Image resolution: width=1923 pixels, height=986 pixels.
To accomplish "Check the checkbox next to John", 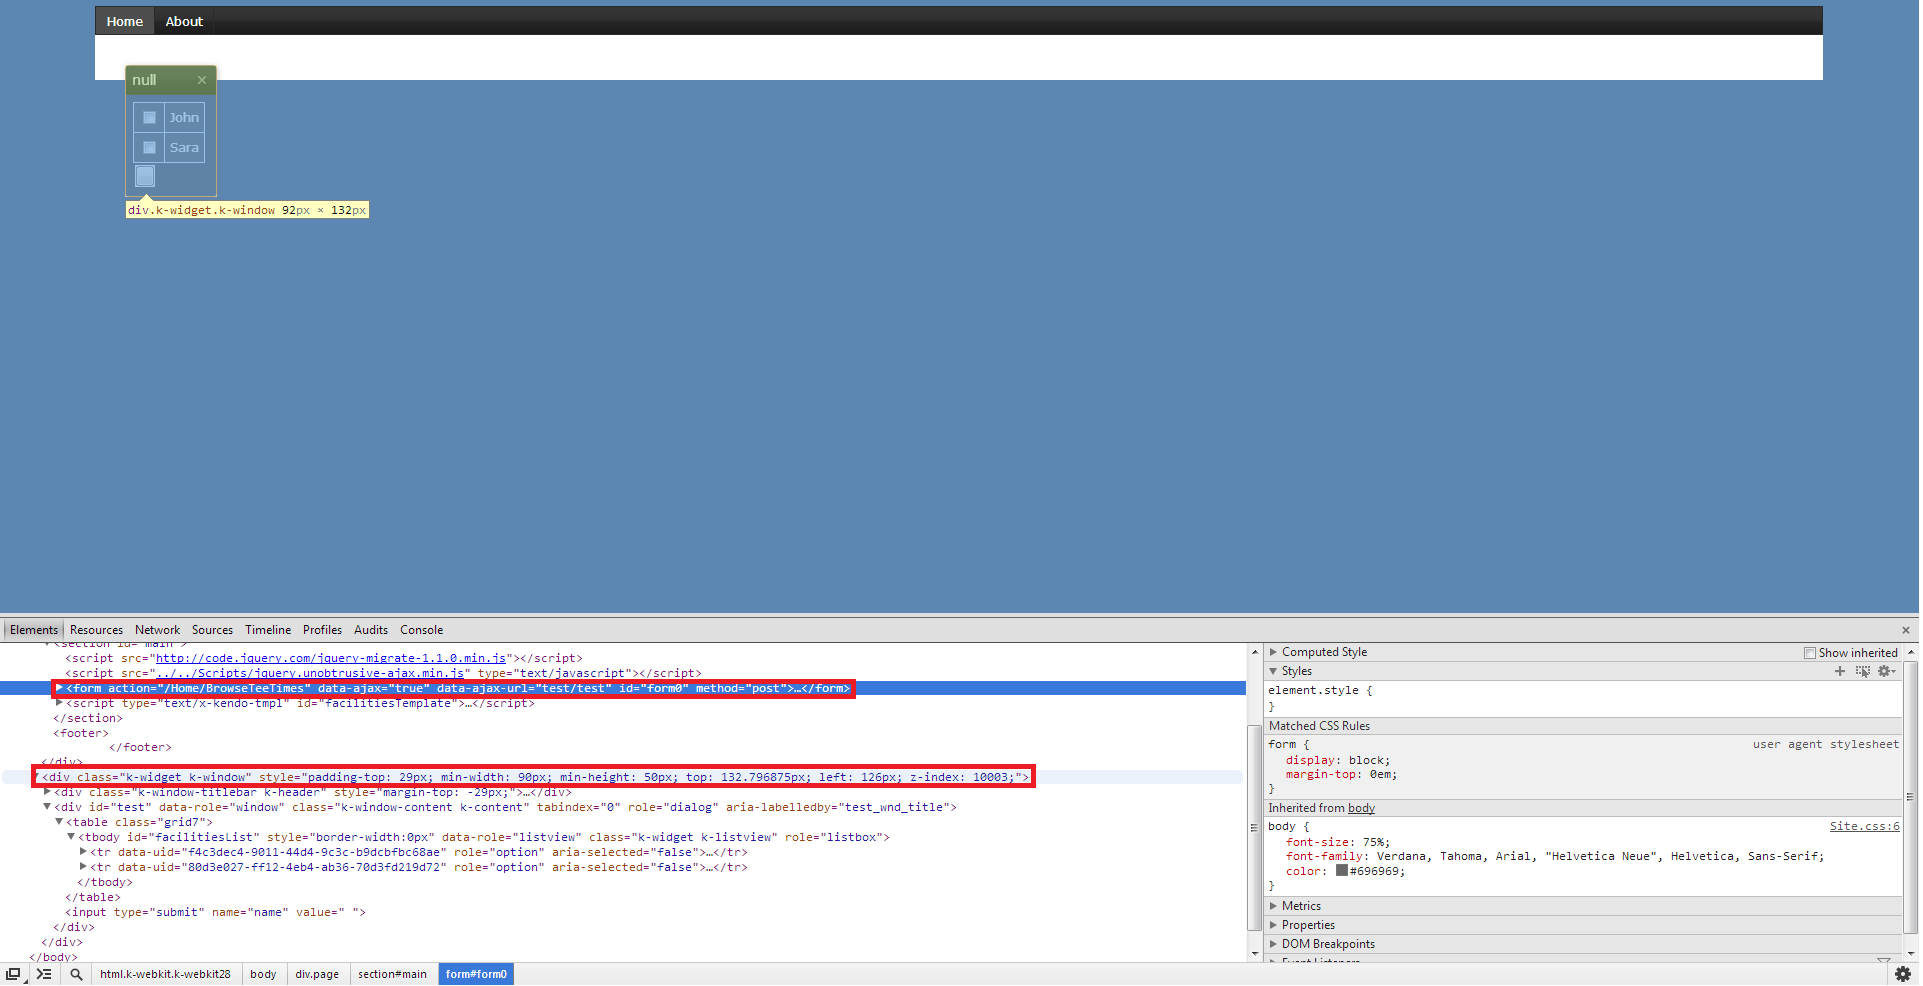I will (x=149, y=117).
